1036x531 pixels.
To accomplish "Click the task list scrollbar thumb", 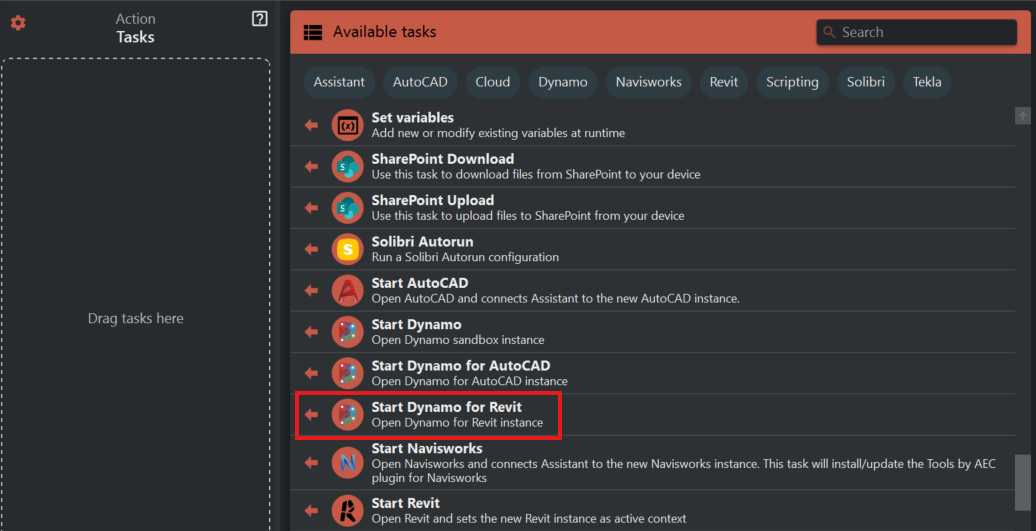I will [x=1022, y=482].
